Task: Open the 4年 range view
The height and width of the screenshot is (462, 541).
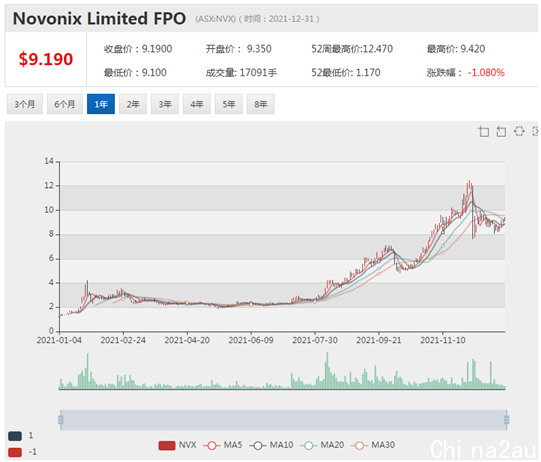Action: 197,104
